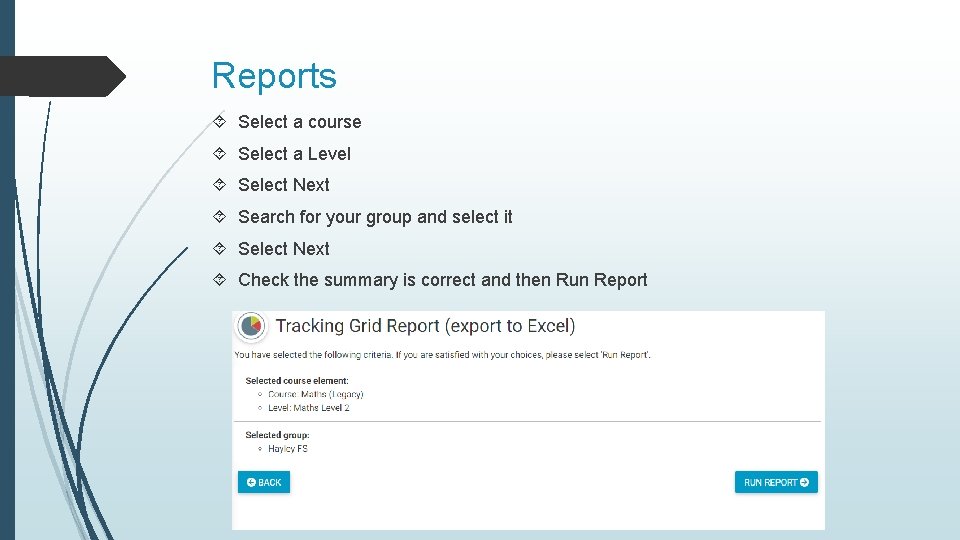Click 'Search for your group and select it'
This screenshot has height=540, width=960.
click(x=375, y=217)
